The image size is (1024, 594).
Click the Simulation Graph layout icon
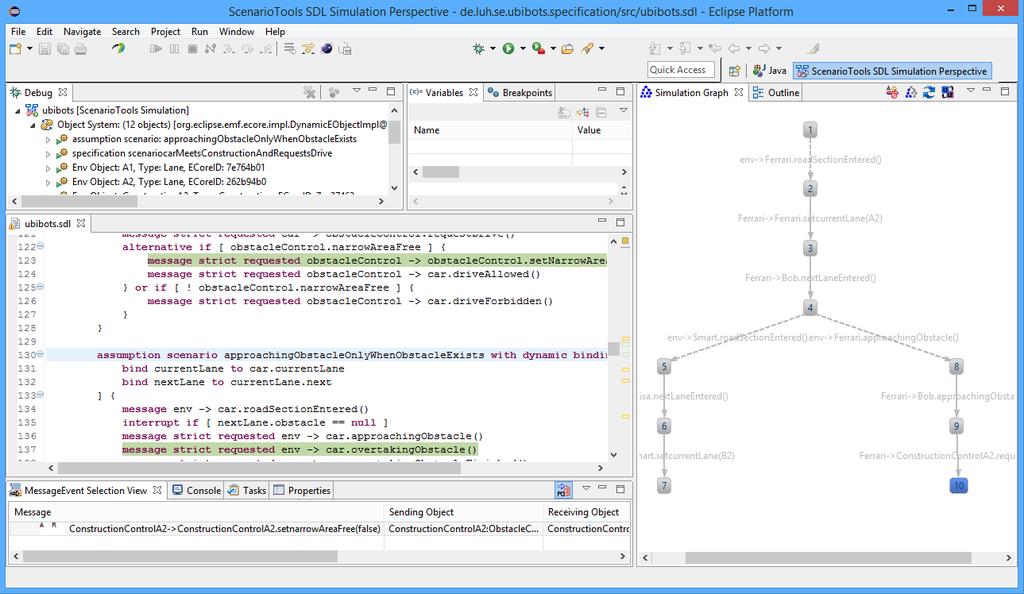pos(910,93)
